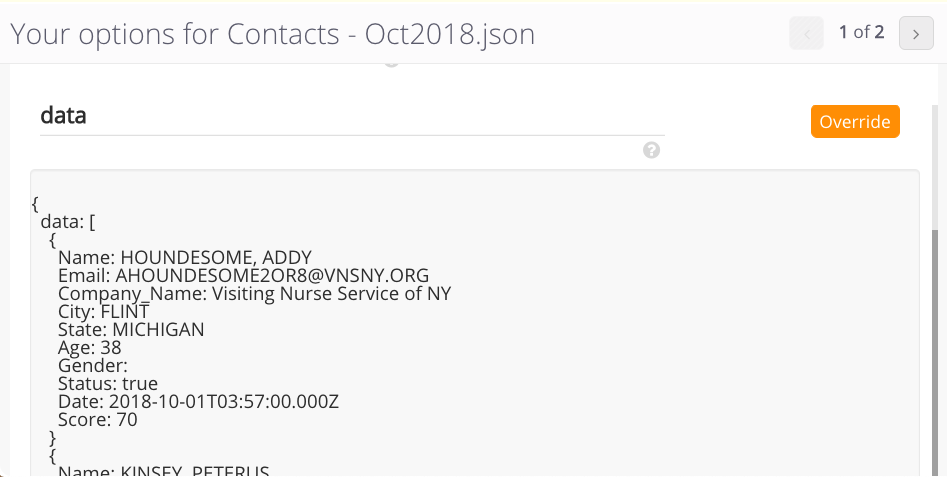This screenshot has height=477, width=947.
Task: Click the Status: true entry
Action: coord(108,384)
